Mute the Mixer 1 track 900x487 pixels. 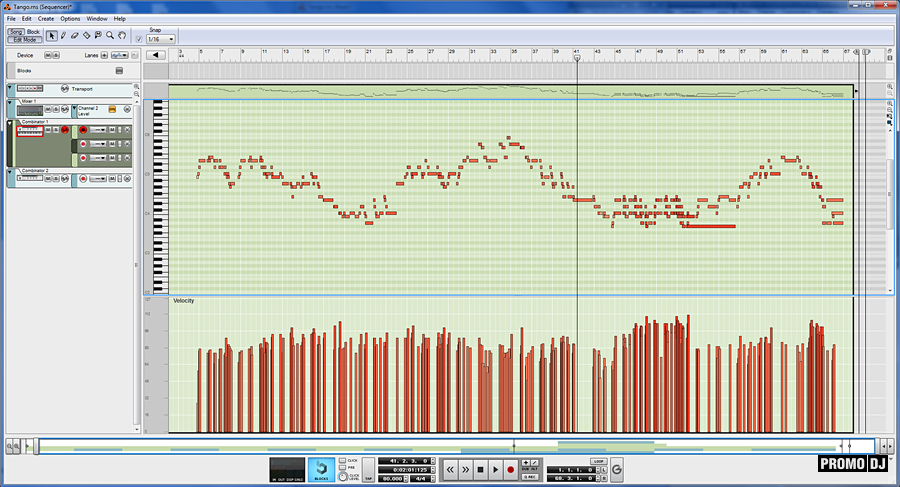tap(48, 109)
